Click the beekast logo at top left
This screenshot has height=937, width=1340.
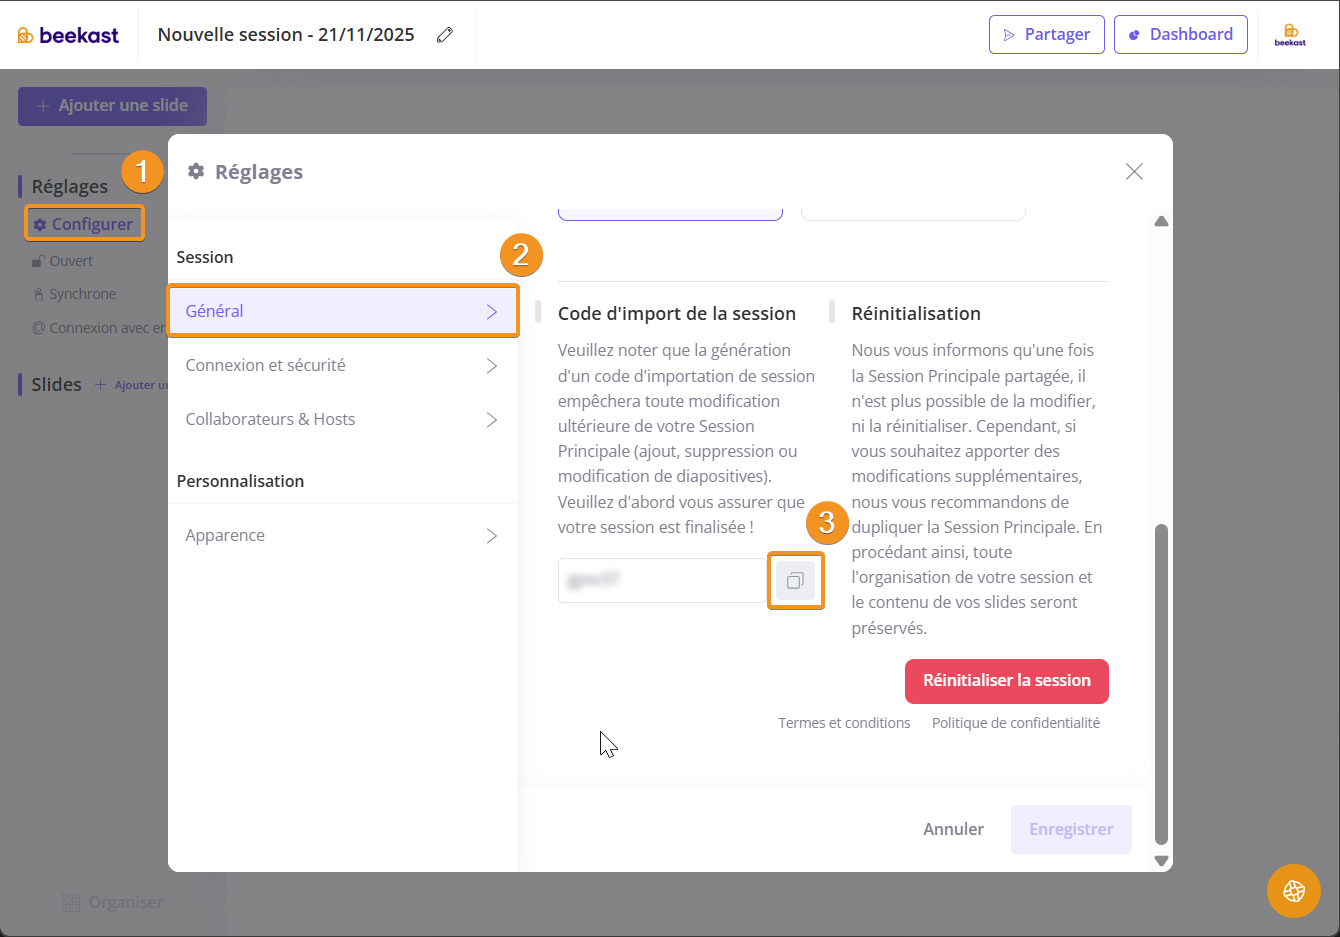68,35
